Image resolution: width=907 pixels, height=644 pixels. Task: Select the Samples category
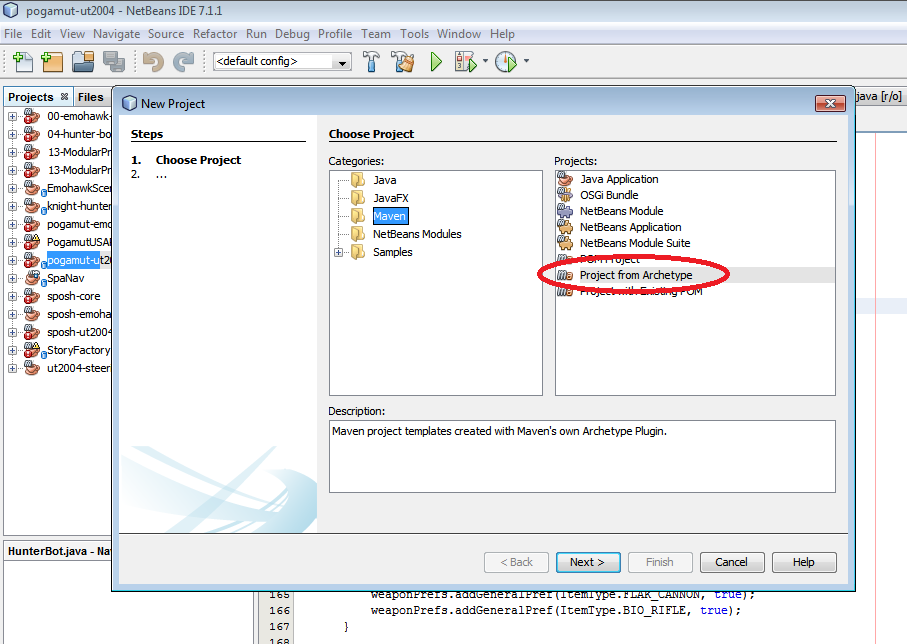point(392,252)
